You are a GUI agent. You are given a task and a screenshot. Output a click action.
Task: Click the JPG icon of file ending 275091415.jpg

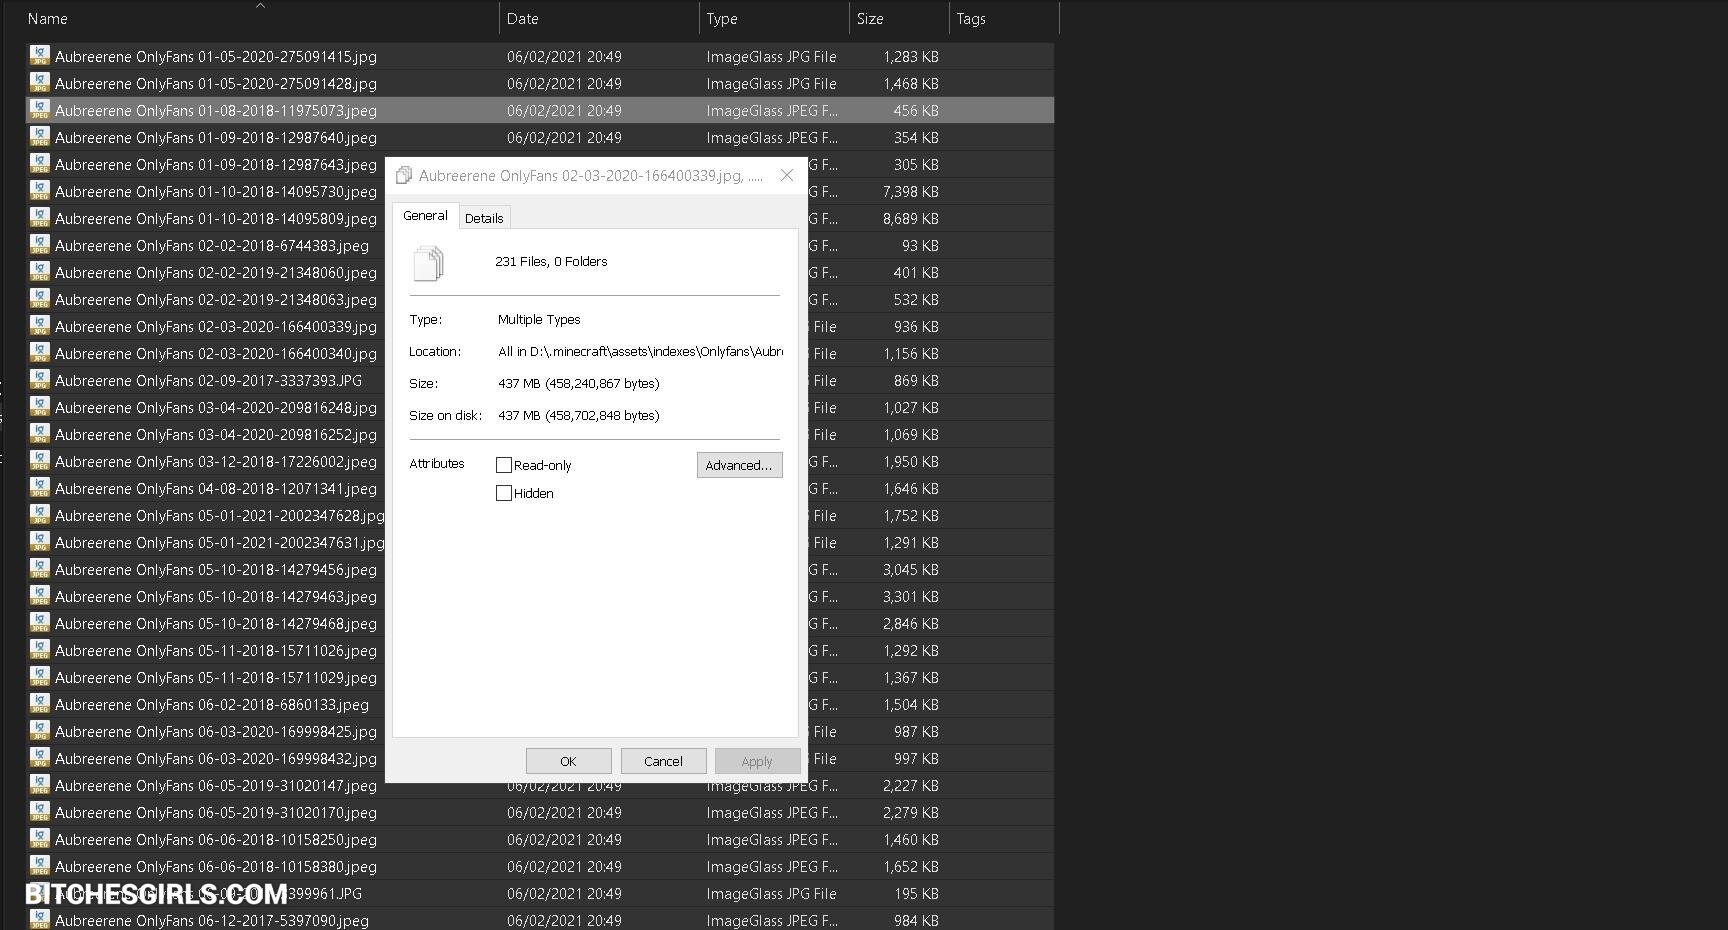pos(39,56)
